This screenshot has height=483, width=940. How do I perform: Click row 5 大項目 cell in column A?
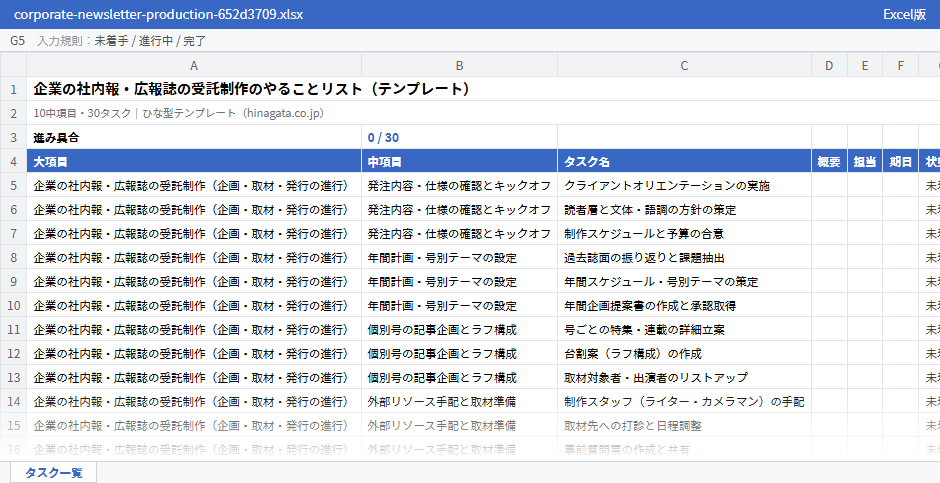(194, 185)
